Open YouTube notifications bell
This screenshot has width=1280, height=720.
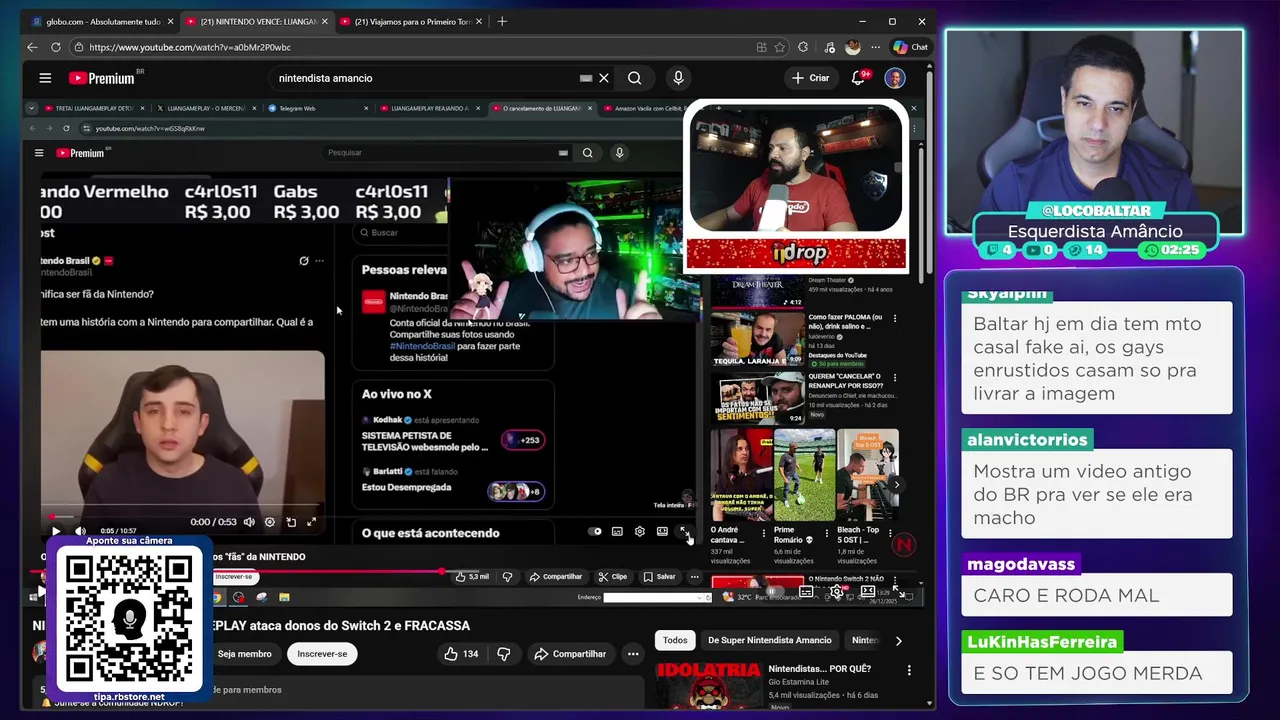click(858, 78)
